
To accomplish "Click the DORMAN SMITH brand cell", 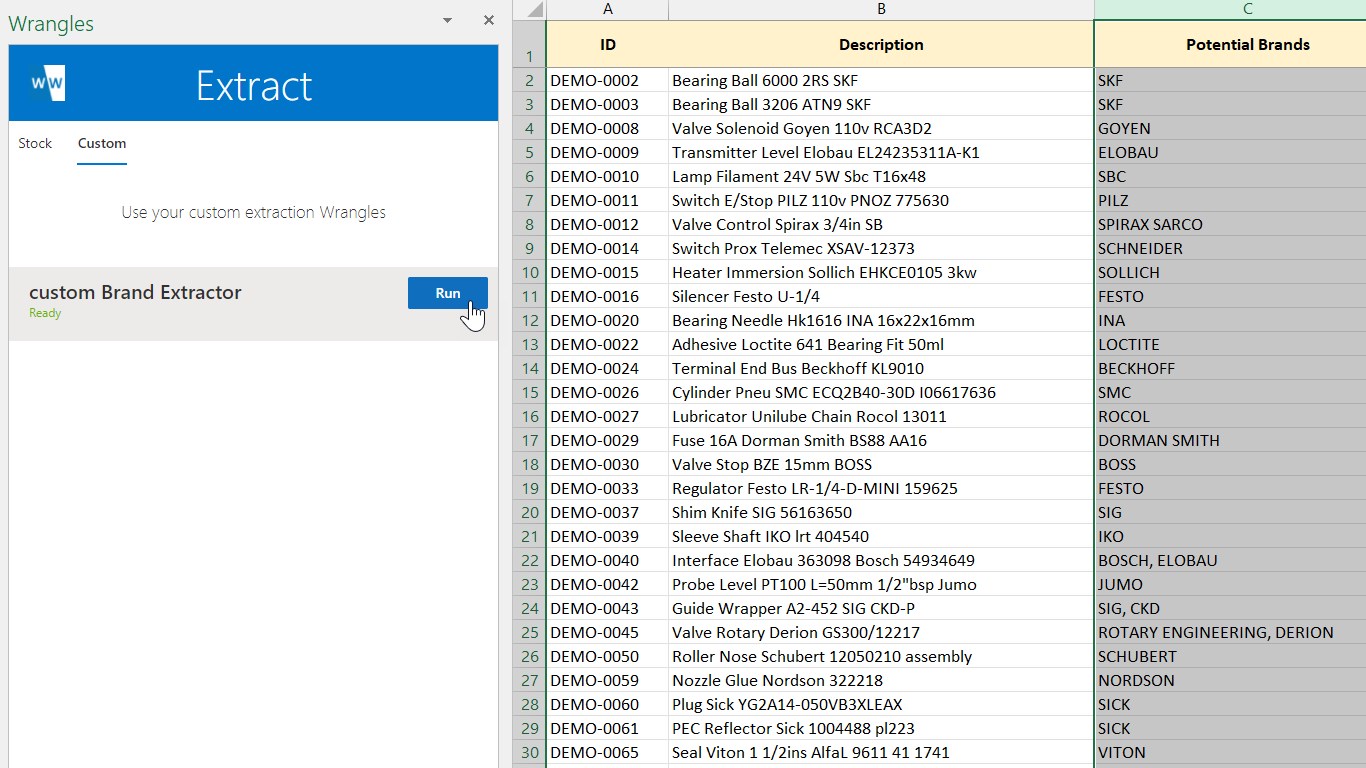I will [x=1231, y=440].
